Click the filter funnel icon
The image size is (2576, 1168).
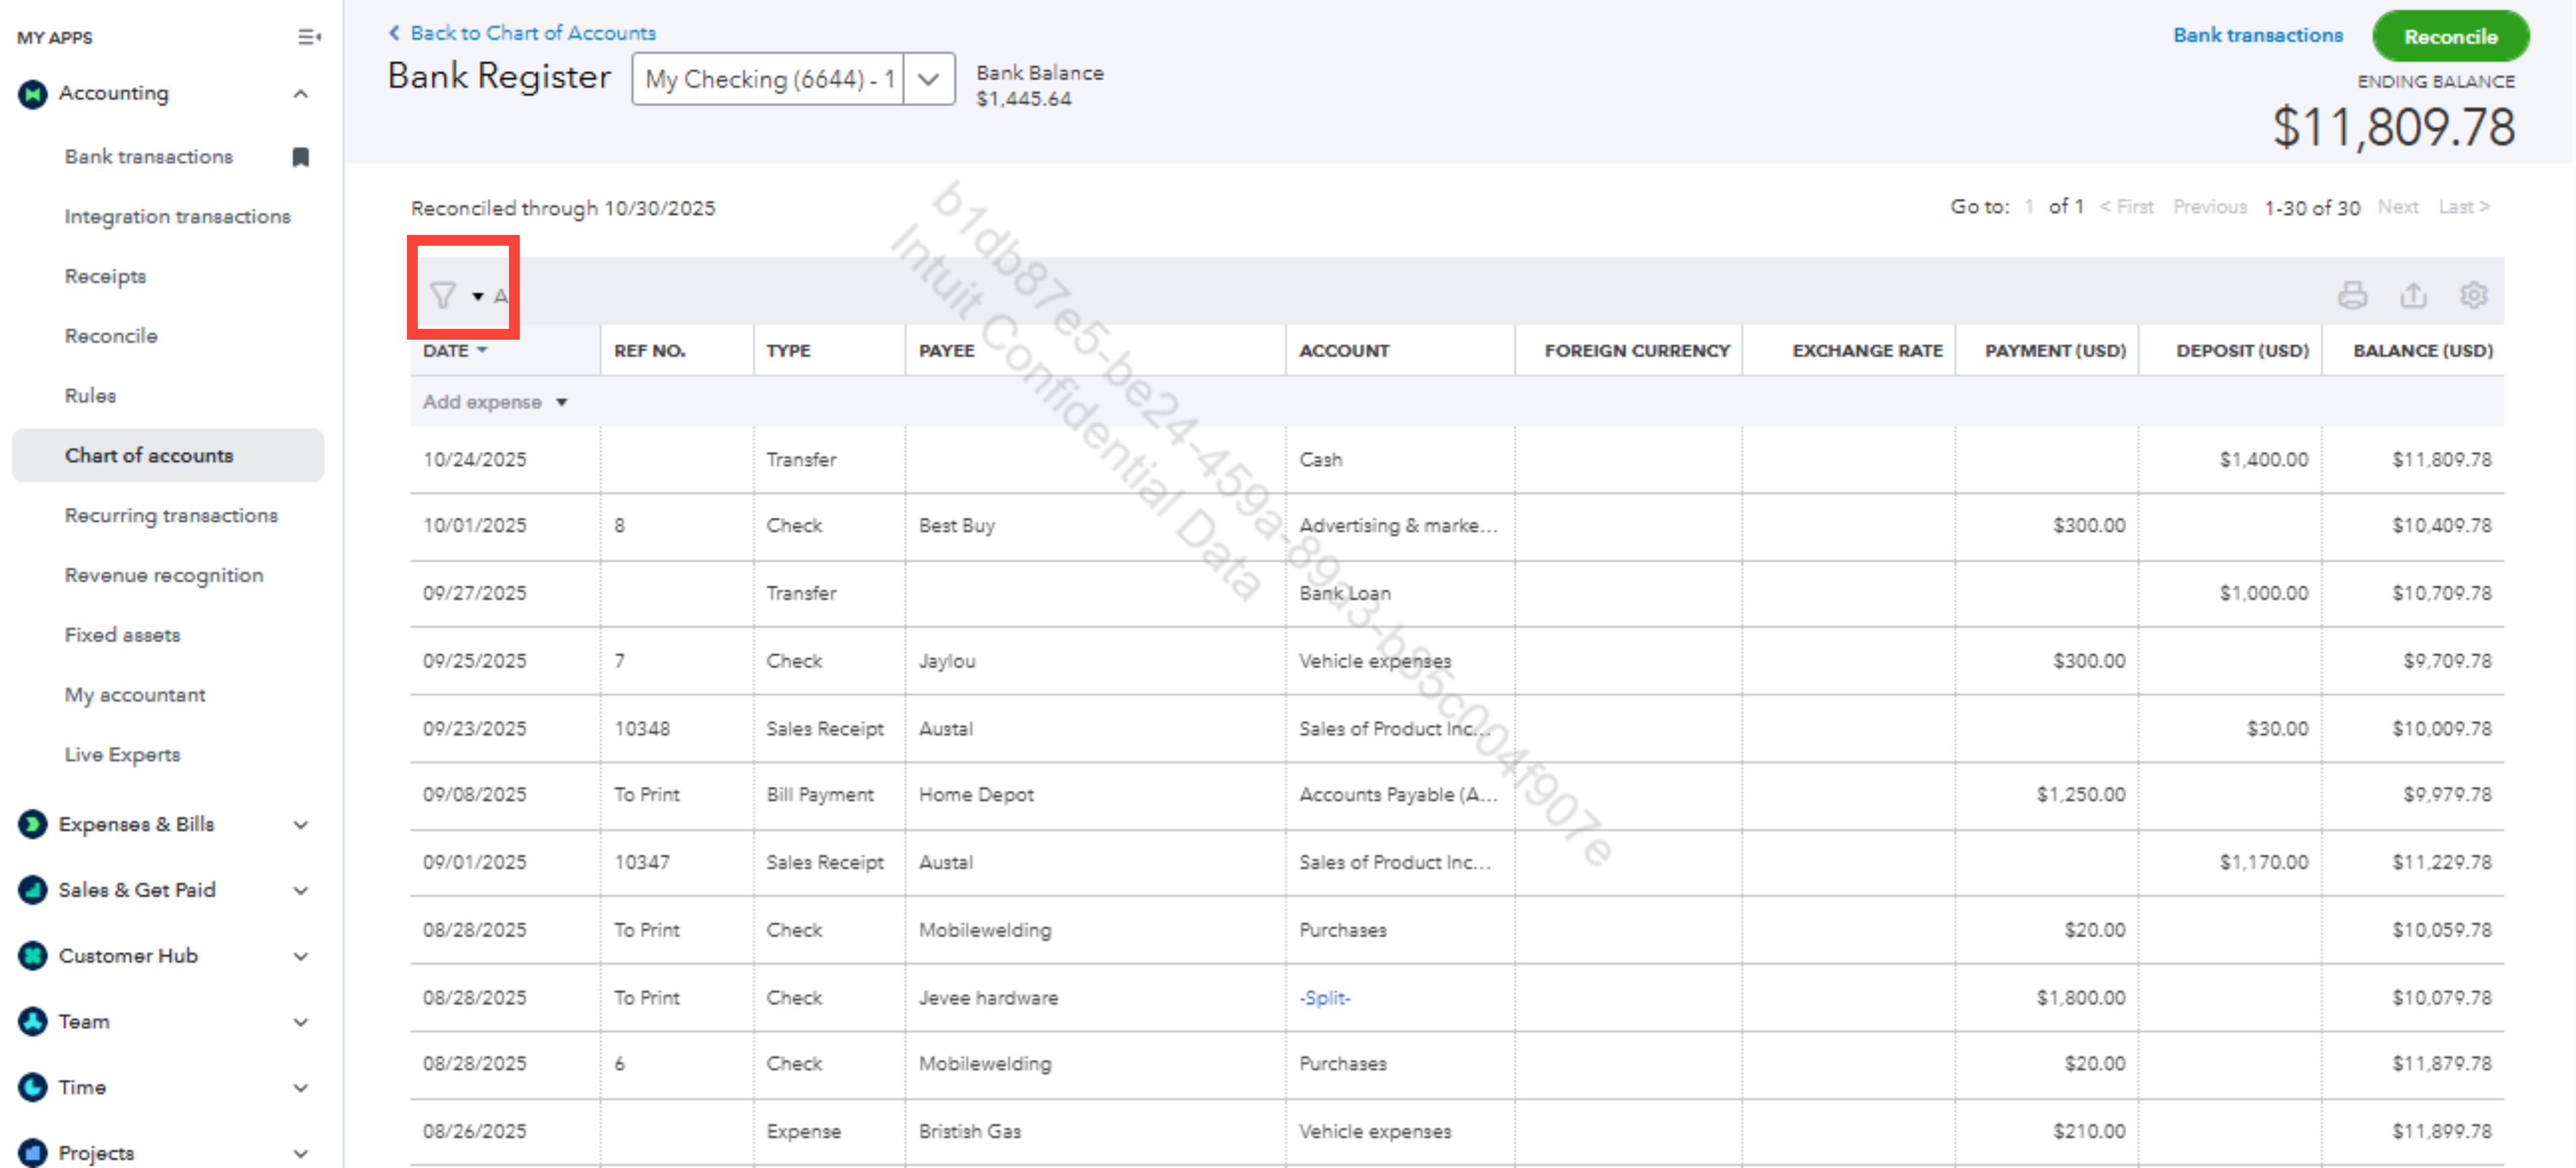point(442,295)
